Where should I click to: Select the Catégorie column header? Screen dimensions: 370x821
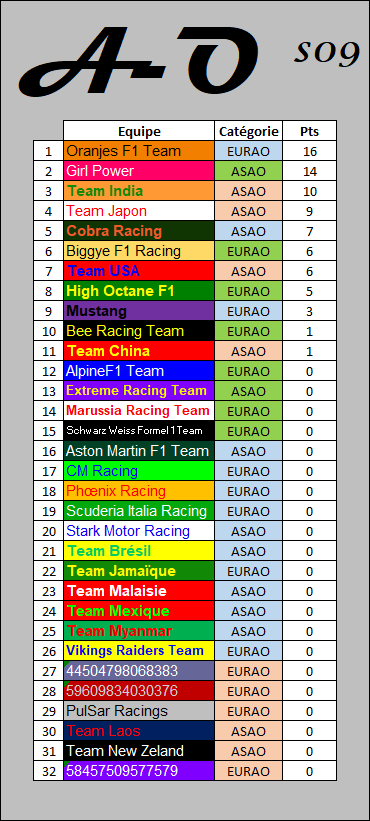click(249, 131)
